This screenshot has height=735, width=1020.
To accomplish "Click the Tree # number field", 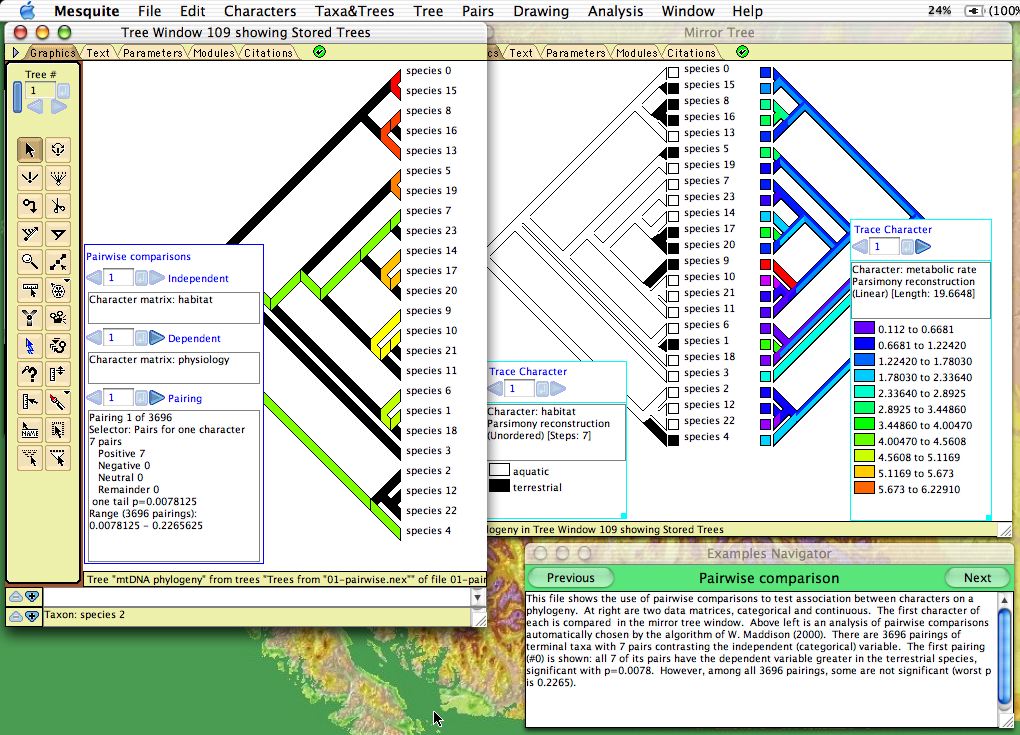I will (39, 90).
